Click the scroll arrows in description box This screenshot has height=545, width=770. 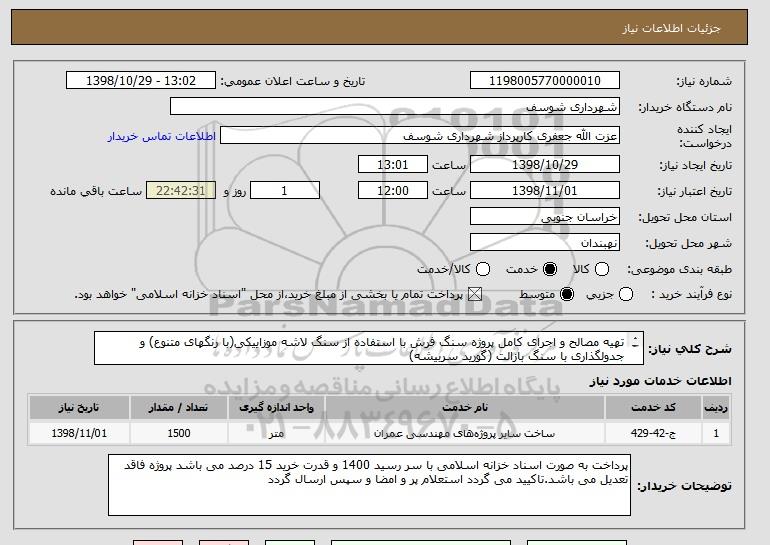coord(635,342)
